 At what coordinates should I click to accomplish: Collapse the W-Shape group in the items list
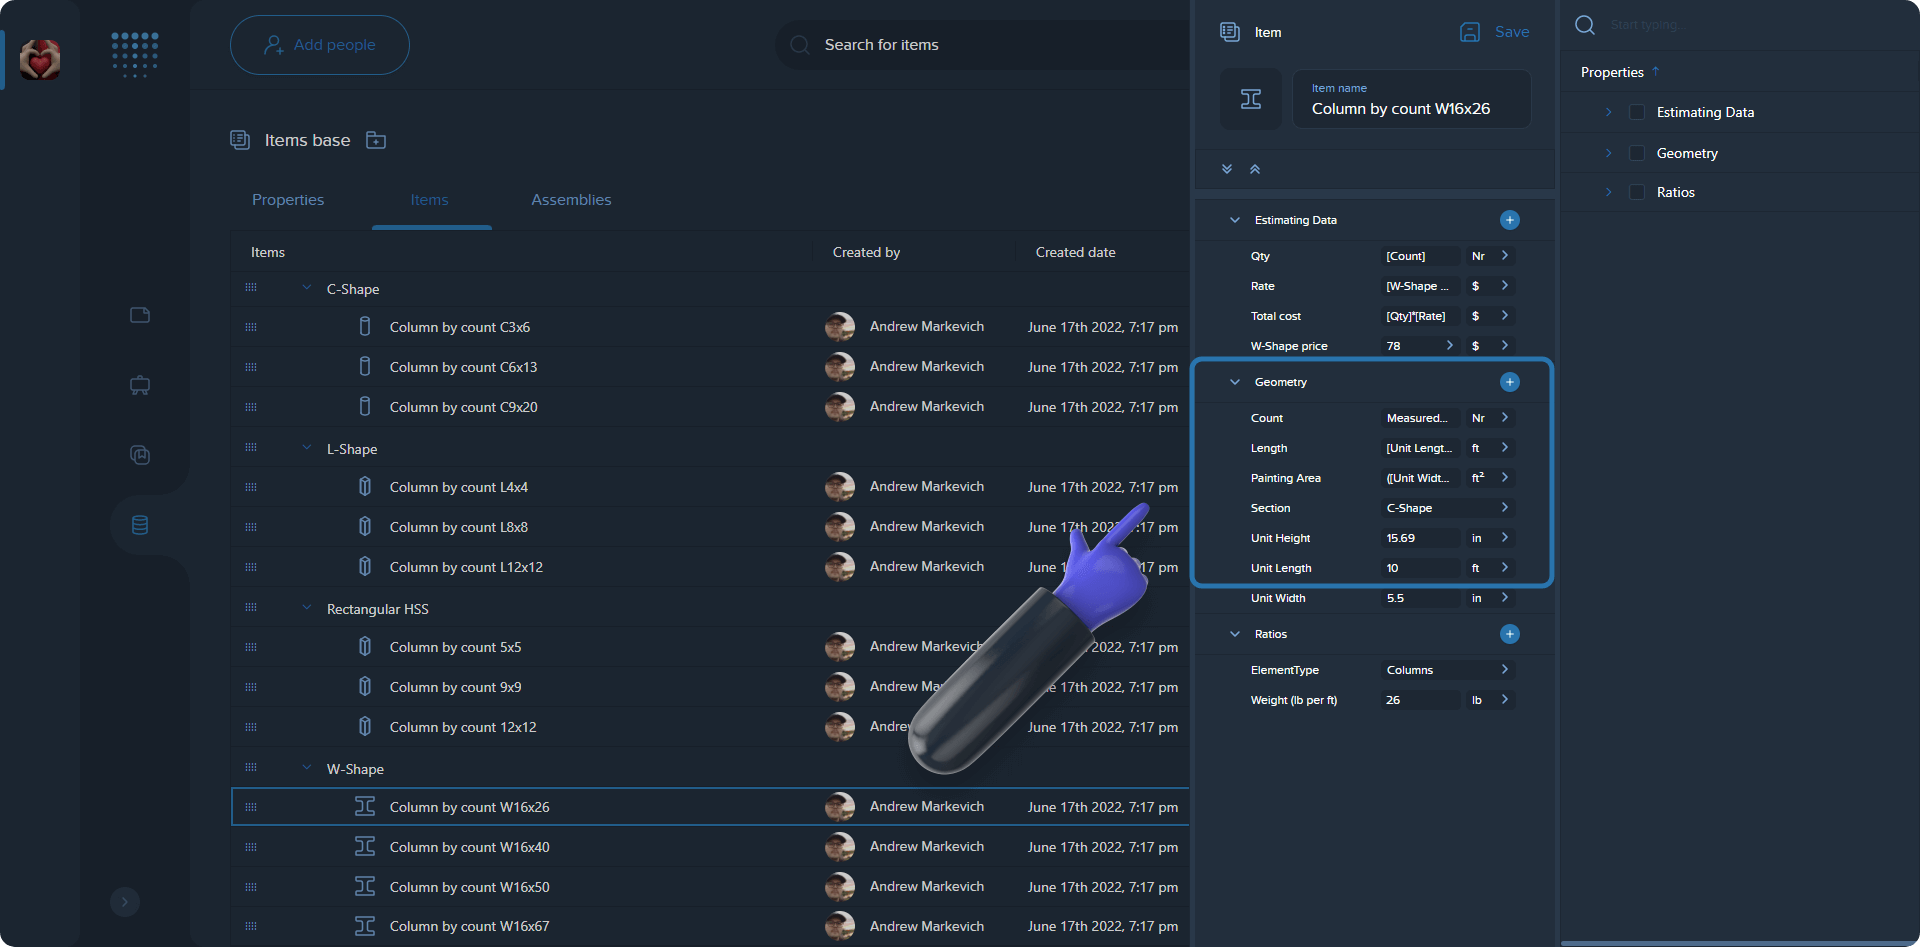(x=306, y=768)
